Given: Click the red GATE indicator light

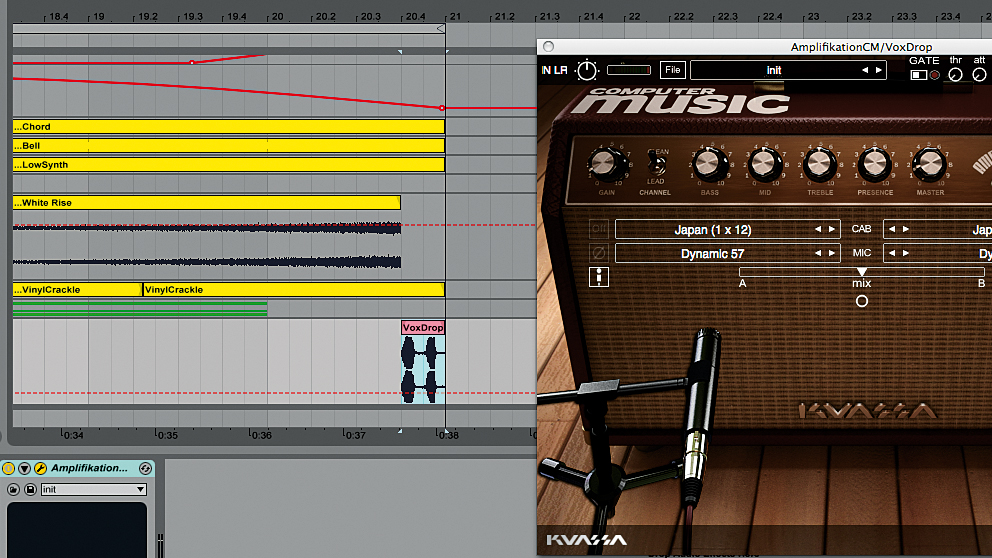Looking at the screenshot, I should [x=934, y=75].
